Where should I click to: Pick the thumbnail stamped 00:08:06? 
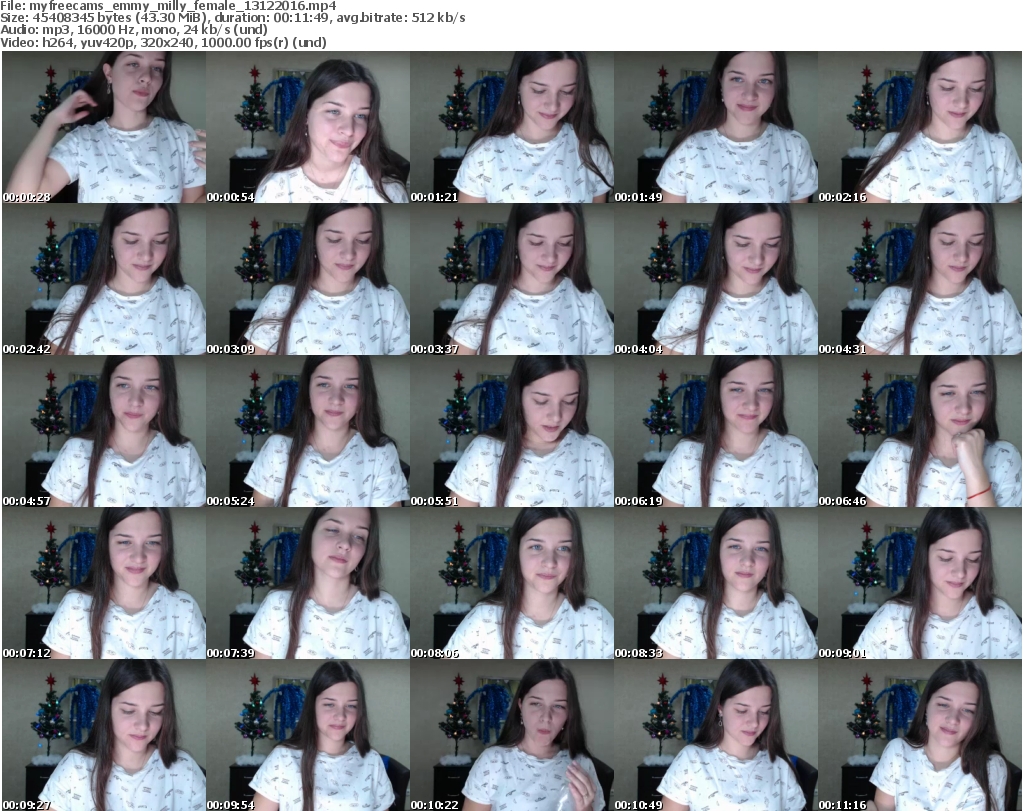click(x=511, y=583)
